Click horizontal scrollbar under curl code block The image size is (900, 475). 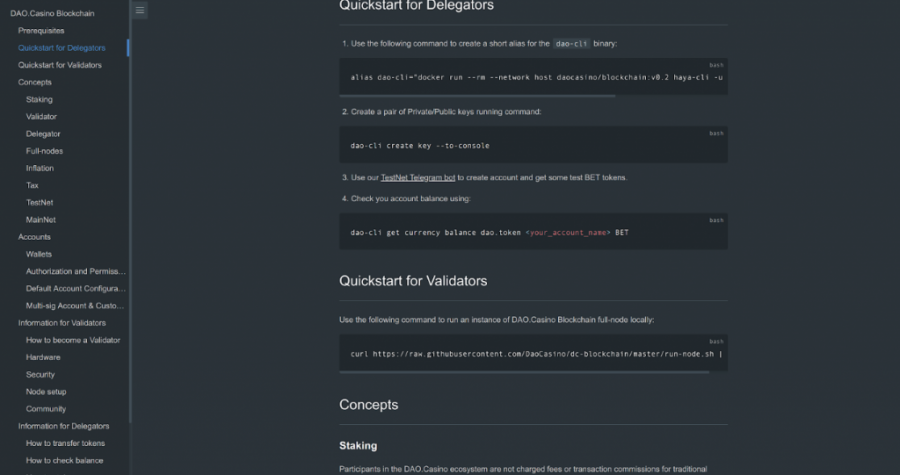pyautogui.click(x=524, y=372)
